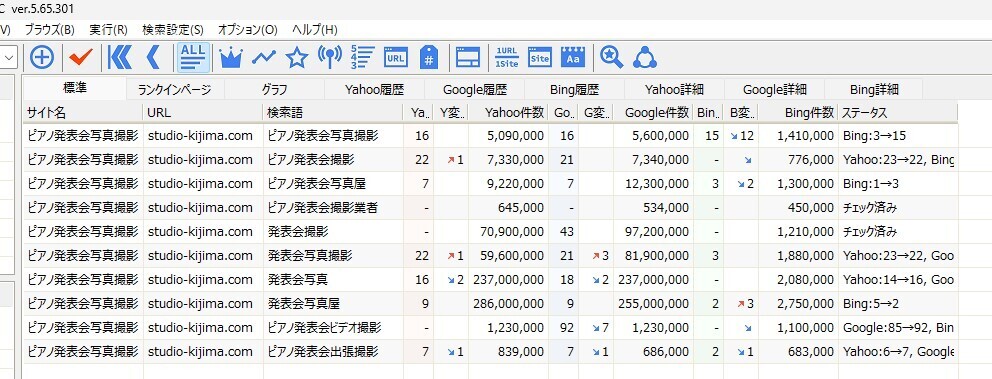The height and width of the screenshot is (379, 992).
Task: Switch to the Google履歴 tab
Action: tap(474, 90)
